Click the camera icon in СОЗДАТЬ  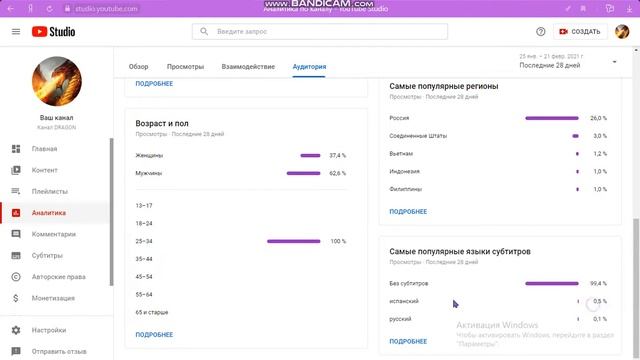563,31
